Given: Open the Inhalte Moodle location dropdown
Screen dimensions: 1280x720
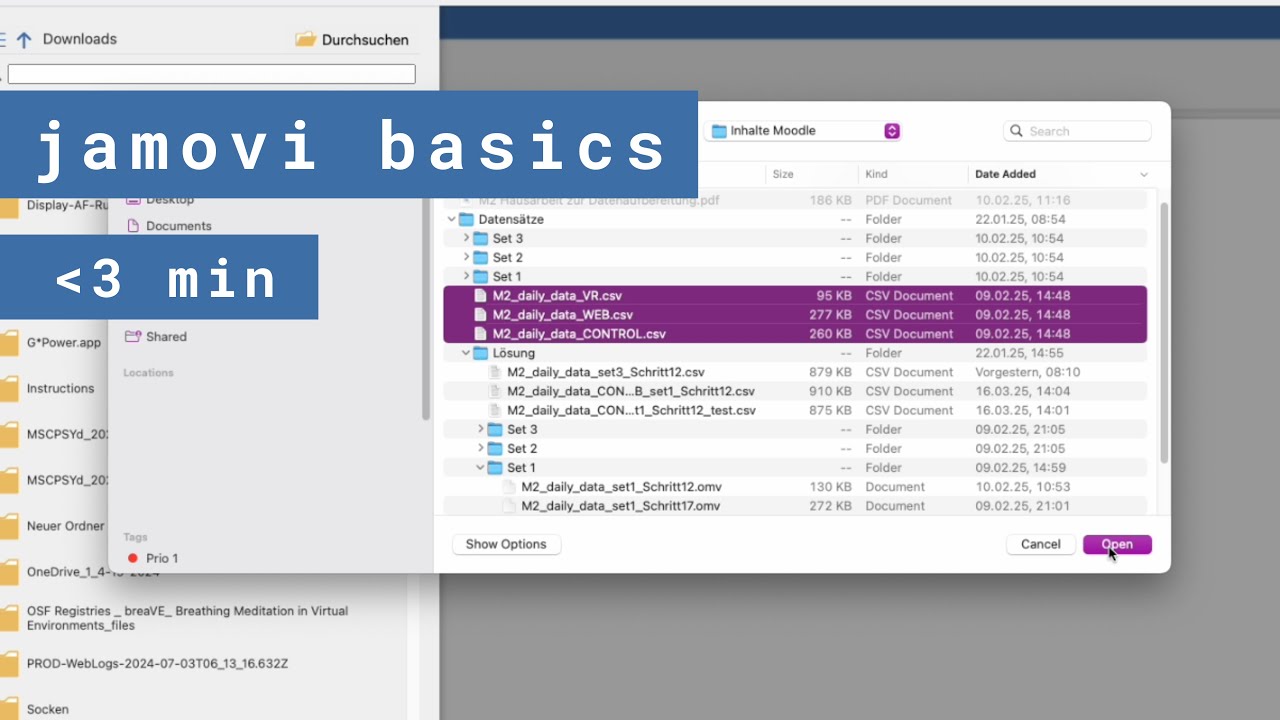Looking at the screenshot, I should [x=804, y=131].
